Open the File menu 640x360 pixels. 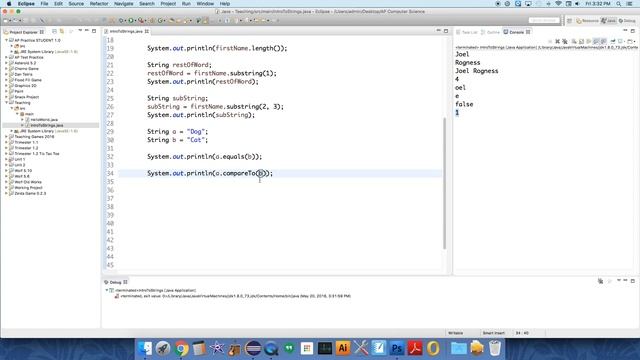(x=44, y=4)
